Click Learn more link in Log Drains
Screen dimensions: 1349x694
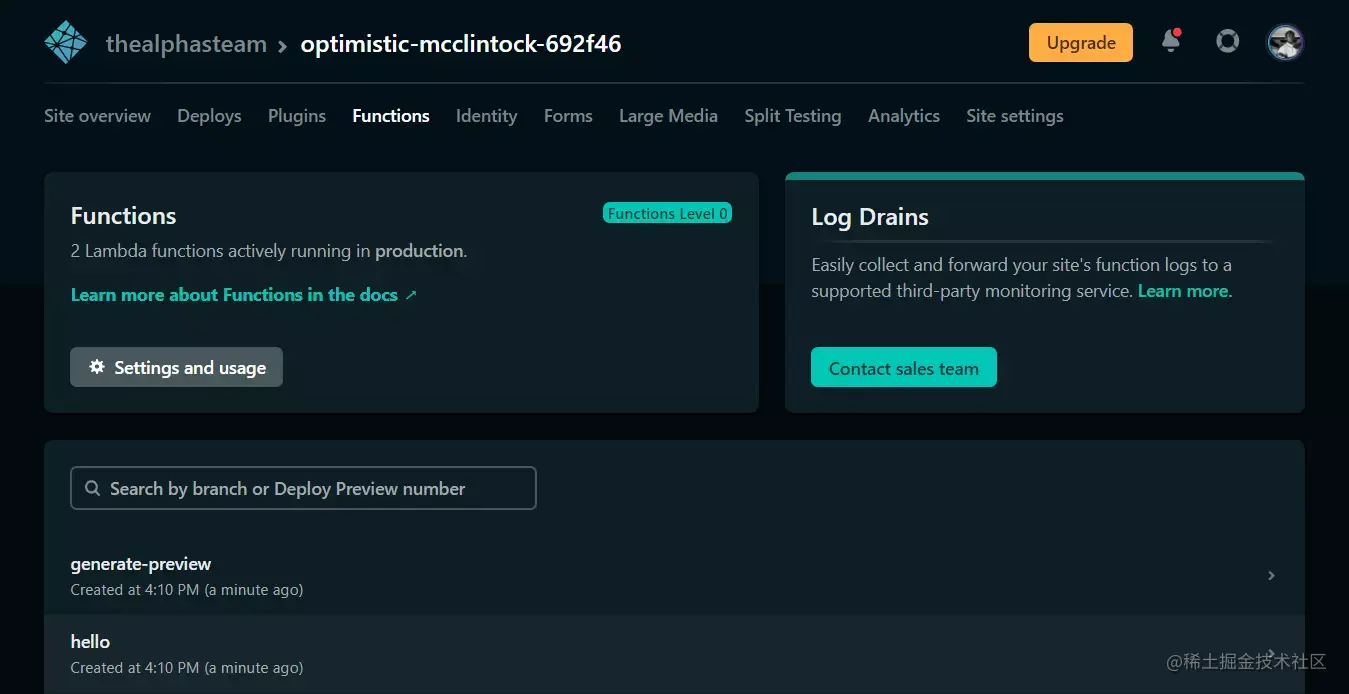pos(1185,291)
